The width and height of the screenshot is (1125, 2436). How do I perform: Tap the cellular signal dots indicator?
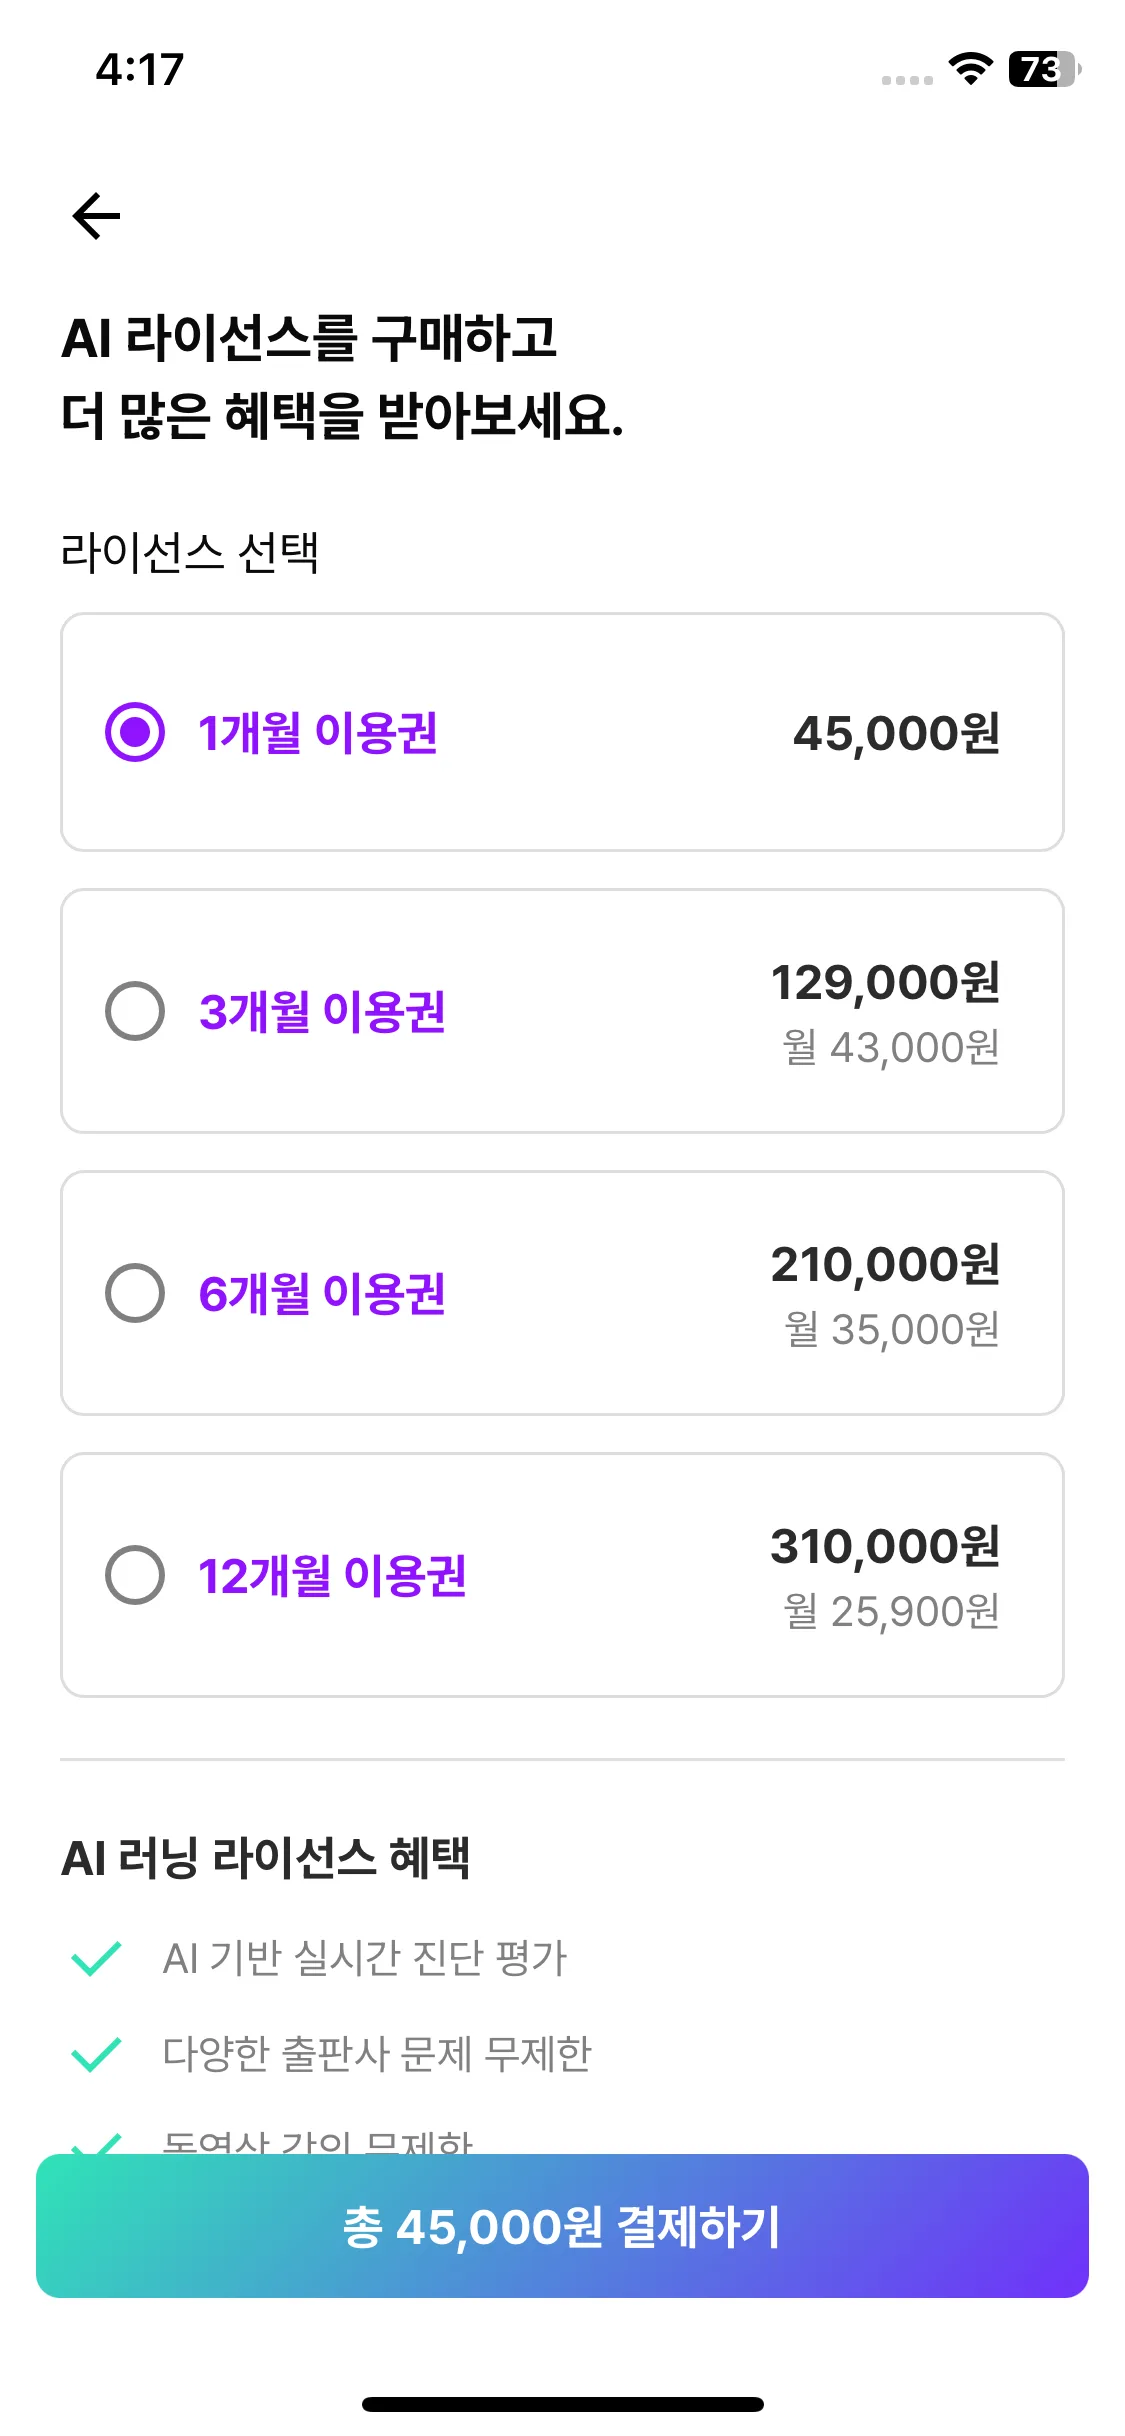pyautogui.click(x=907, y=80)
